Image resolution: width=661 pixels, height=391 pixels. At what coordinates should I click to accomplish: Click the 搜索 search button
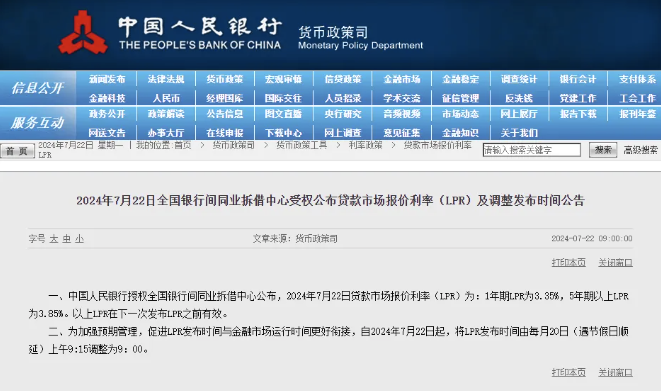(x=603, y=150)
